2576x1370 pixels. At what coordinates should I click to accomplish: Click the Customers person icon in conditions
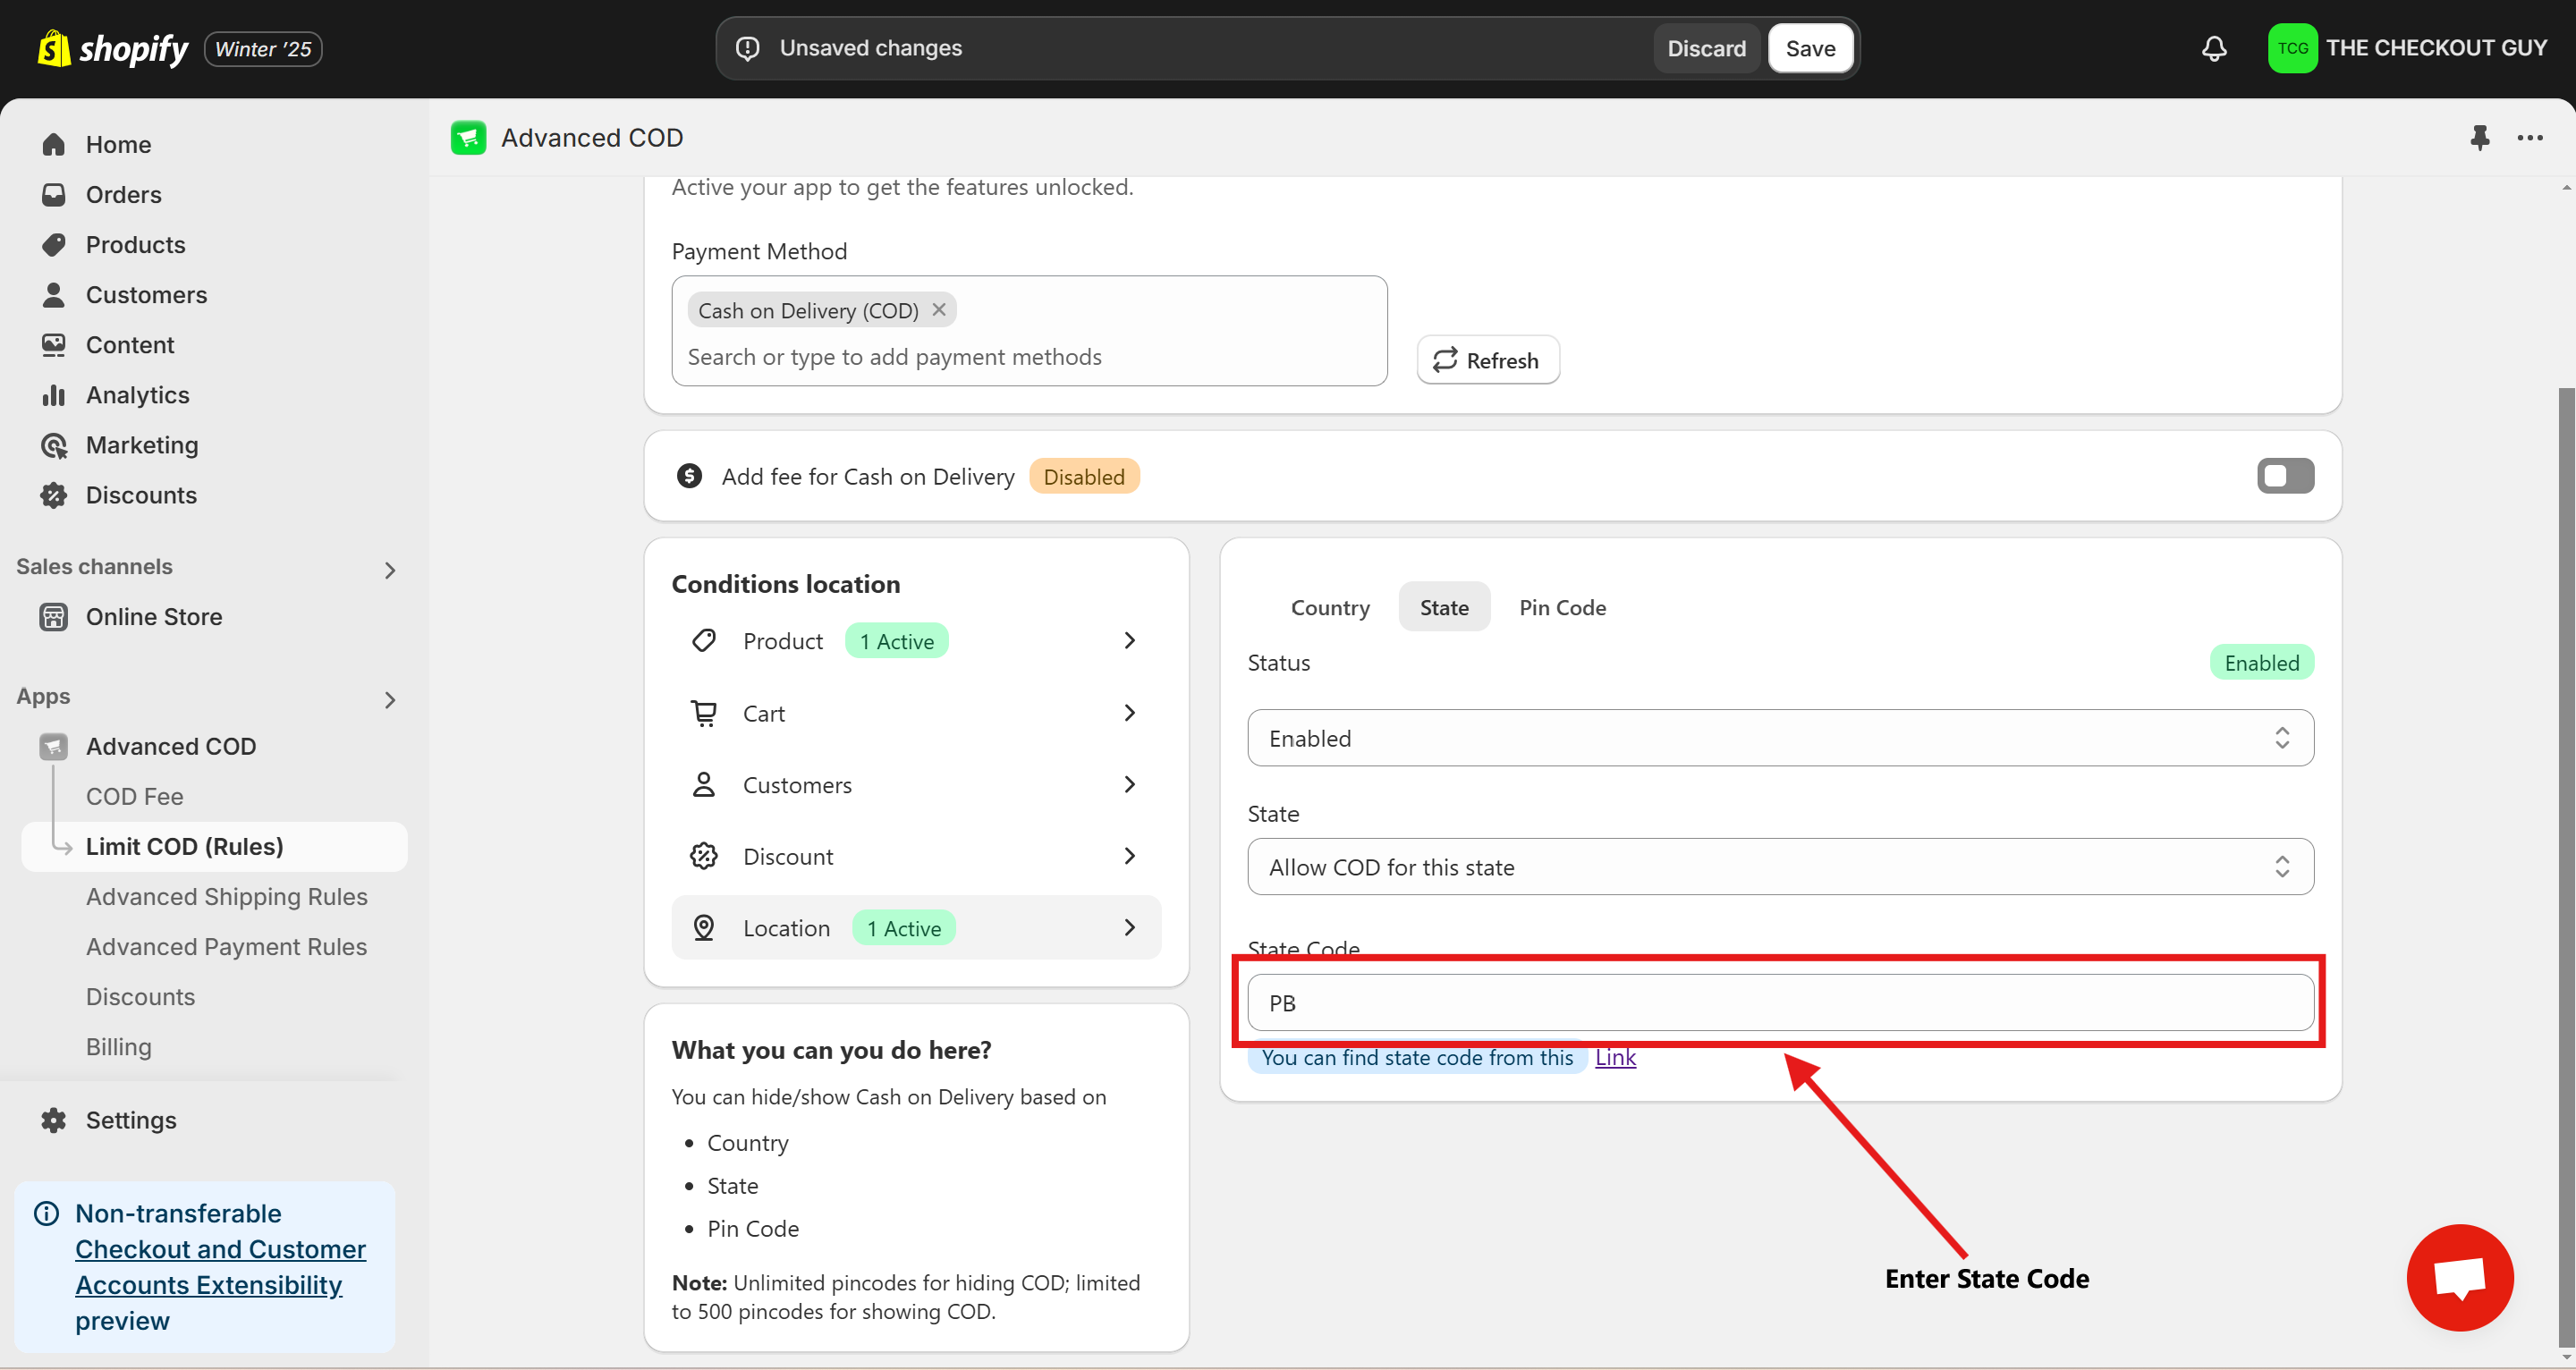(x=704, y=784)
